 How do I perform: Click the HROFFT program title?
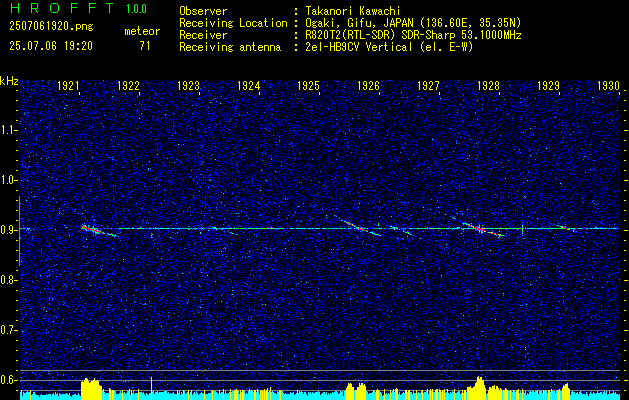(x=62, y=8)
